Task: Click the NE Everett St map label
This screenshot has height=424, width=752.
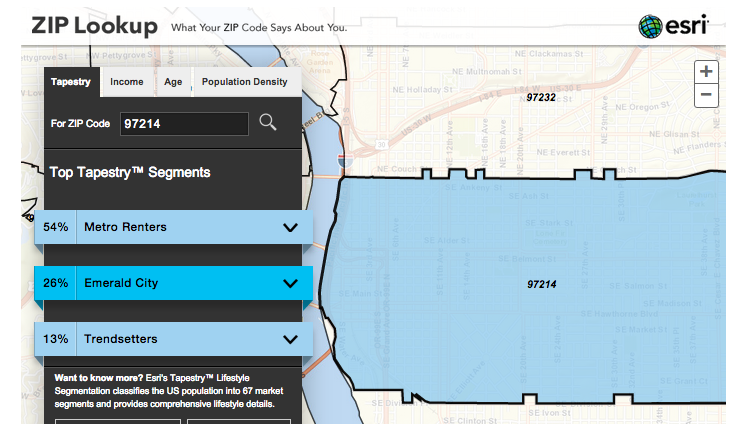Action: point(564,153)
